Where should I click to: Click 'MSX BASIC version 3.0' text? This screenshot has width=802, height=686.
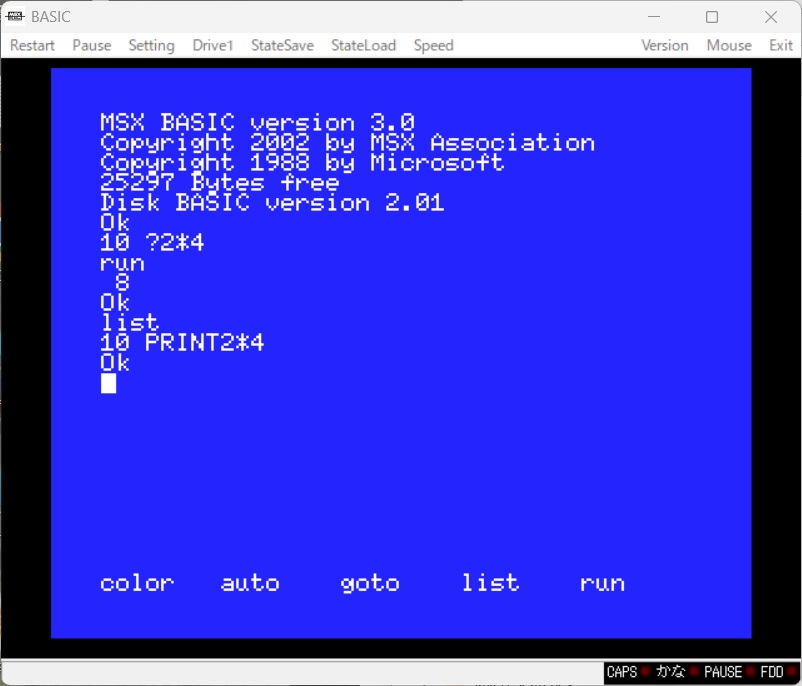point(257,122)
